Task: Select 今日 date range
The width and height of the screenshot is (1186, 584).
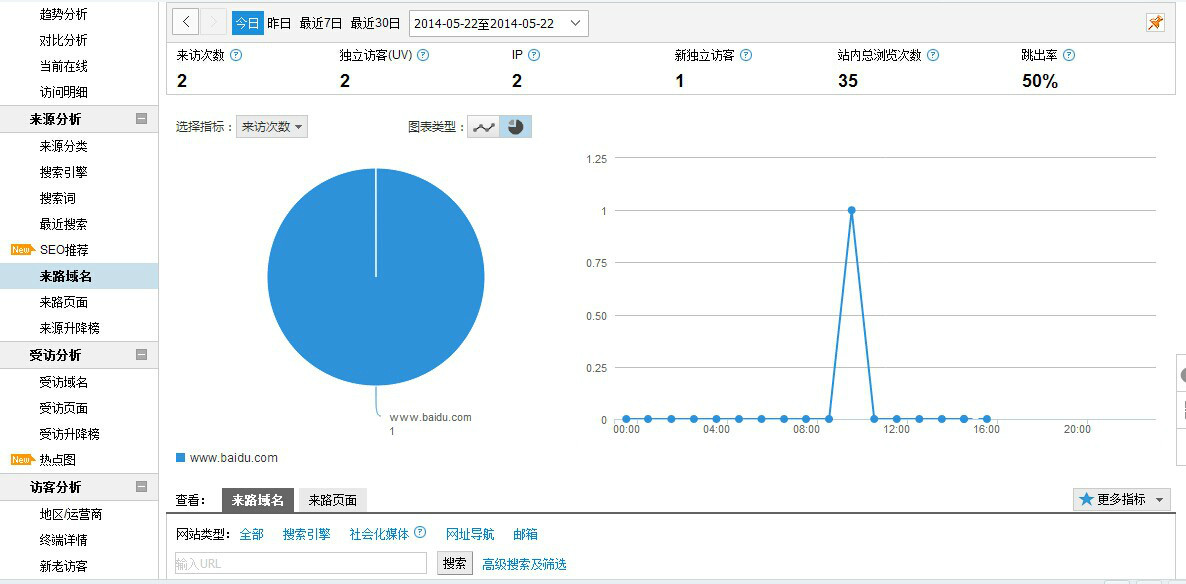Action: pyautogui.click(x=247, y=23)
